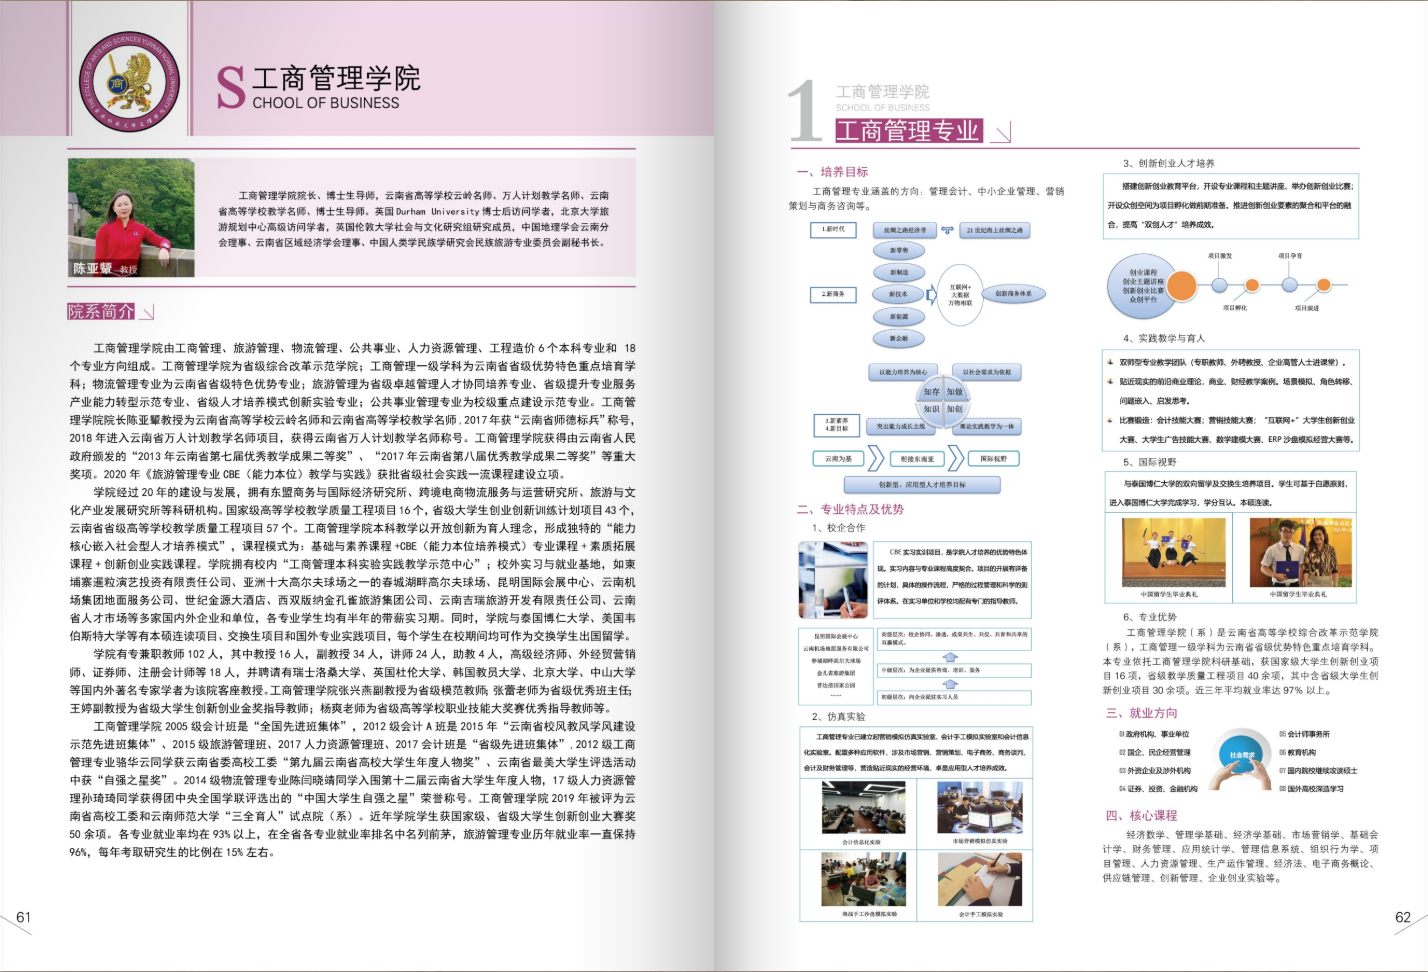Click the large gray number 1 on page 62
The image size is (1428, 972).
coord(804,112)
